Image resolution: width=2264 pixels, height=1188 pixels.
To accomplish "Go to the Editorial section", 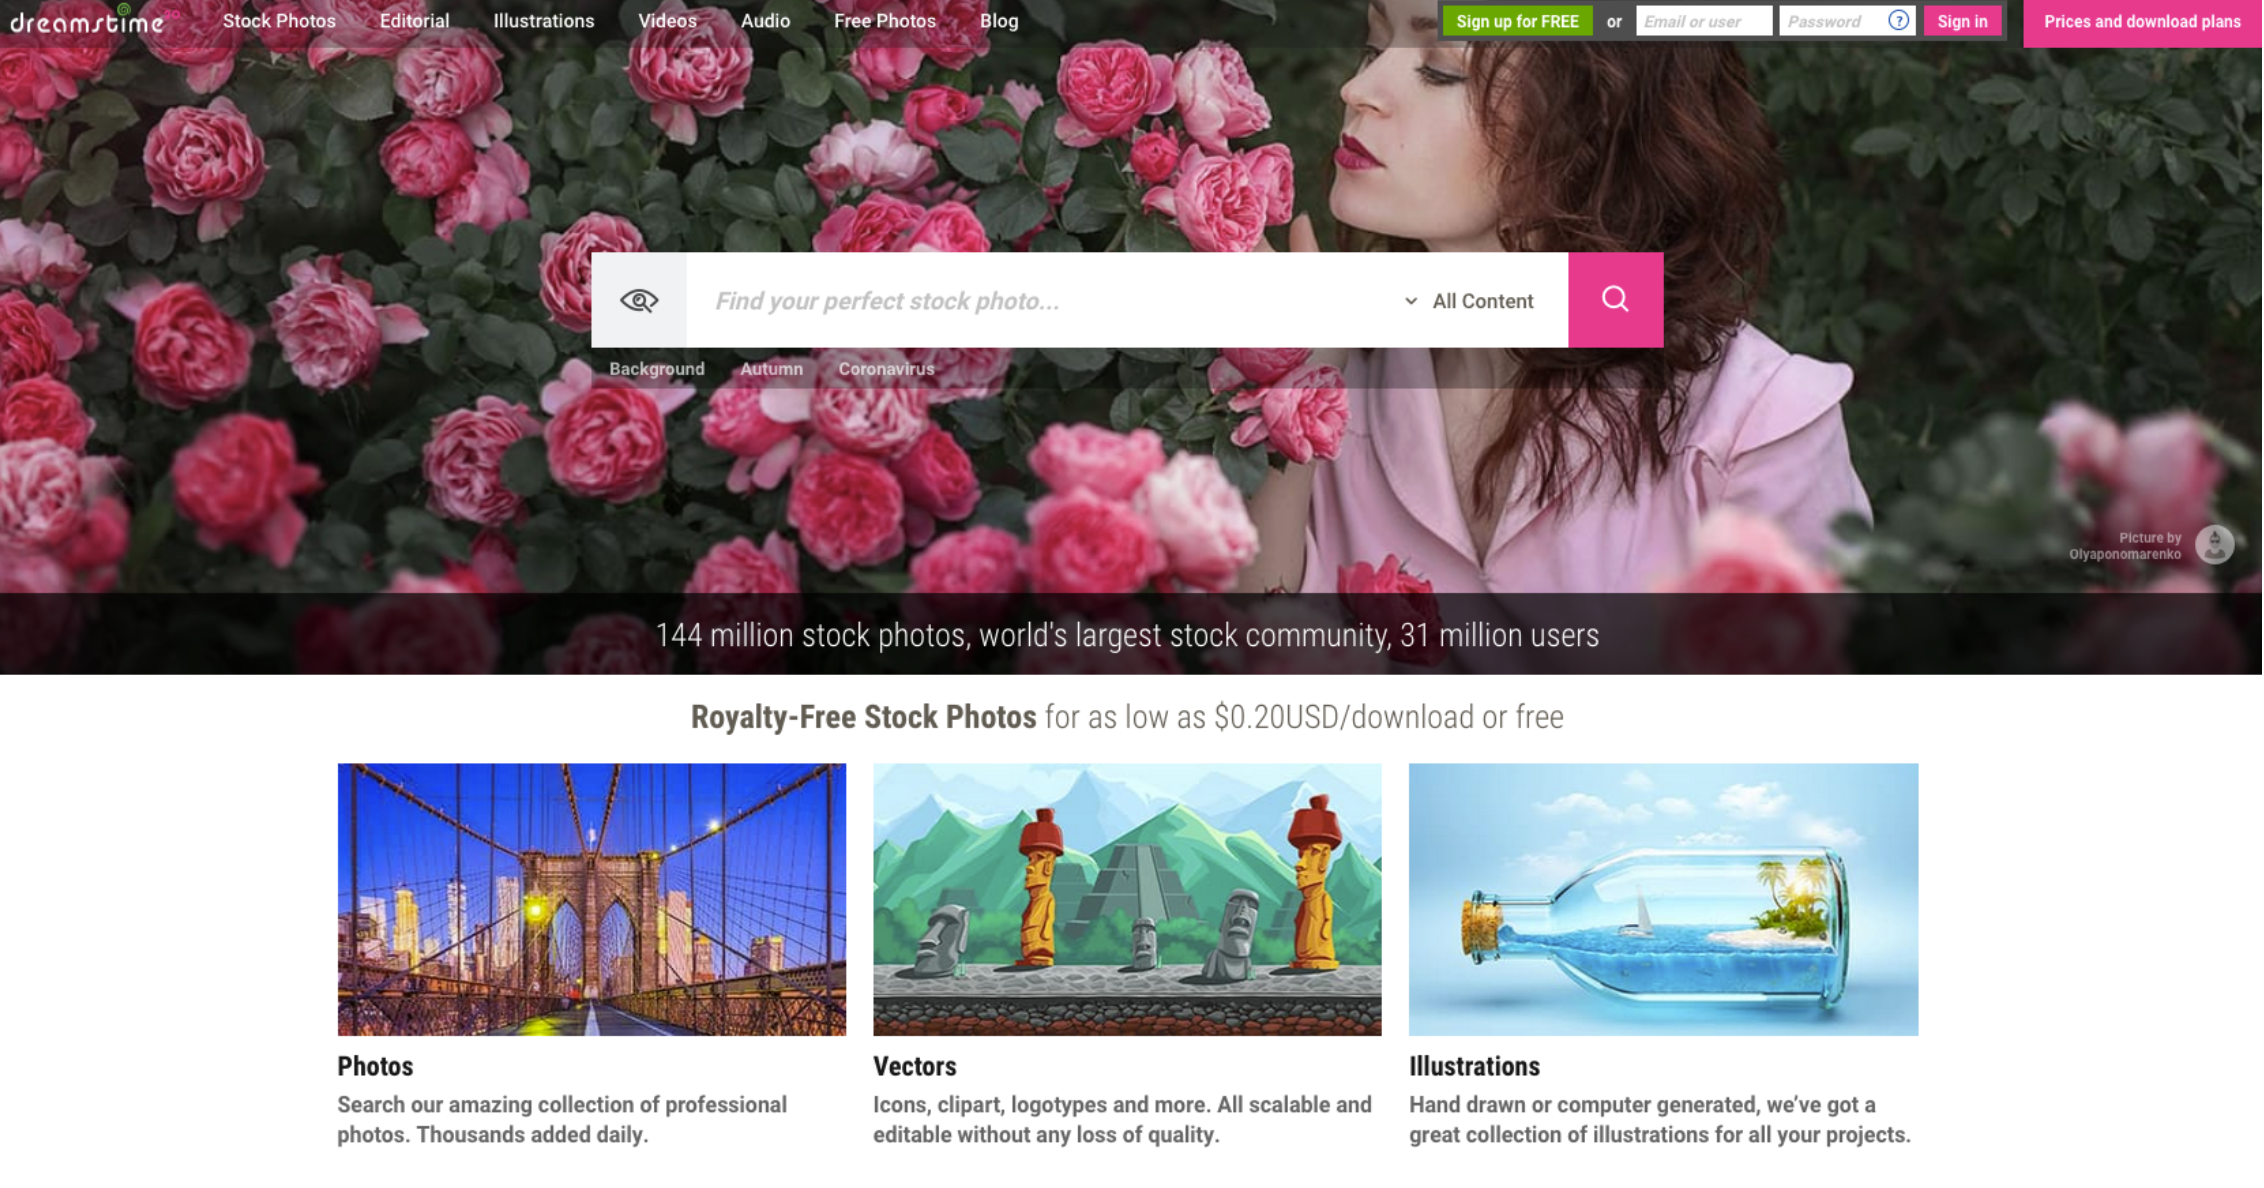I will [x=414, y=21].
